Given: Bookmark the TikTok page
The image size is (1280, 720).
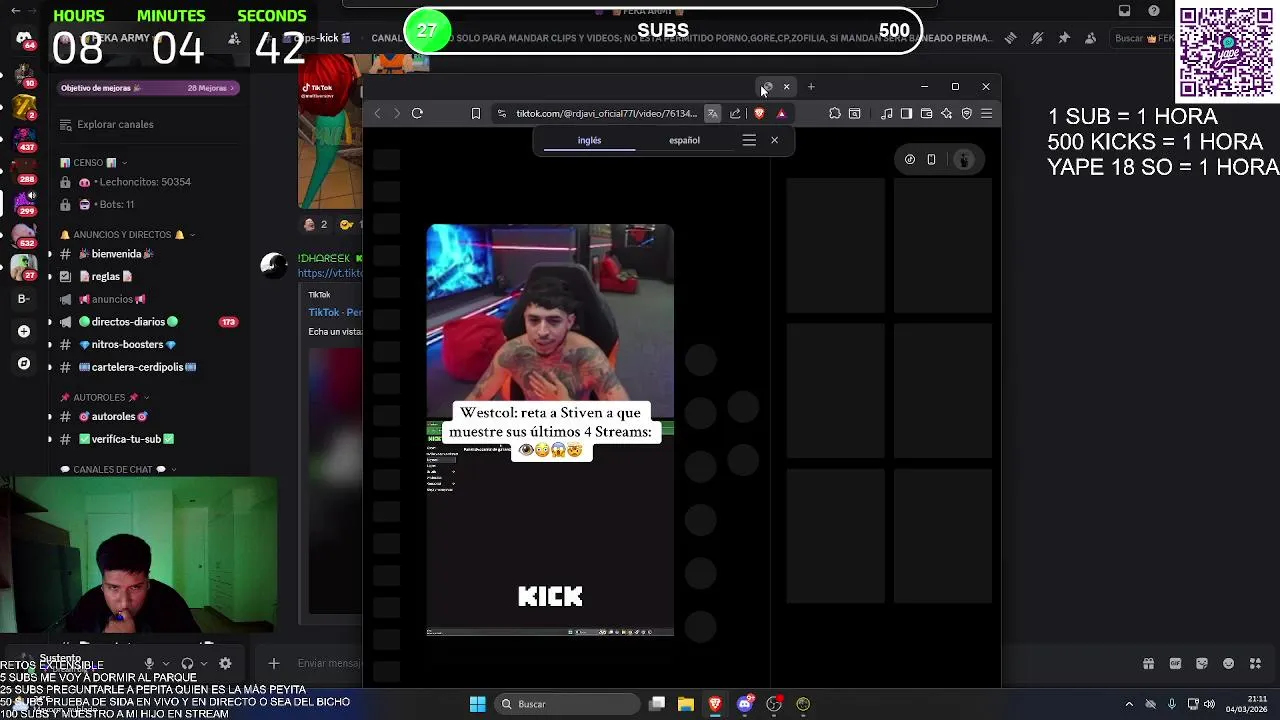Looking at the screenshot, I should coord(476,113).
